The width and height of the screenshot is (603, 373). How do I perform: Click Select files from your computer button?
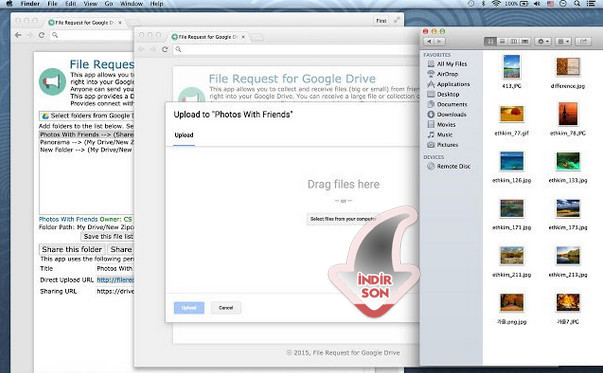pyautogui.click(x=342, y=219)
